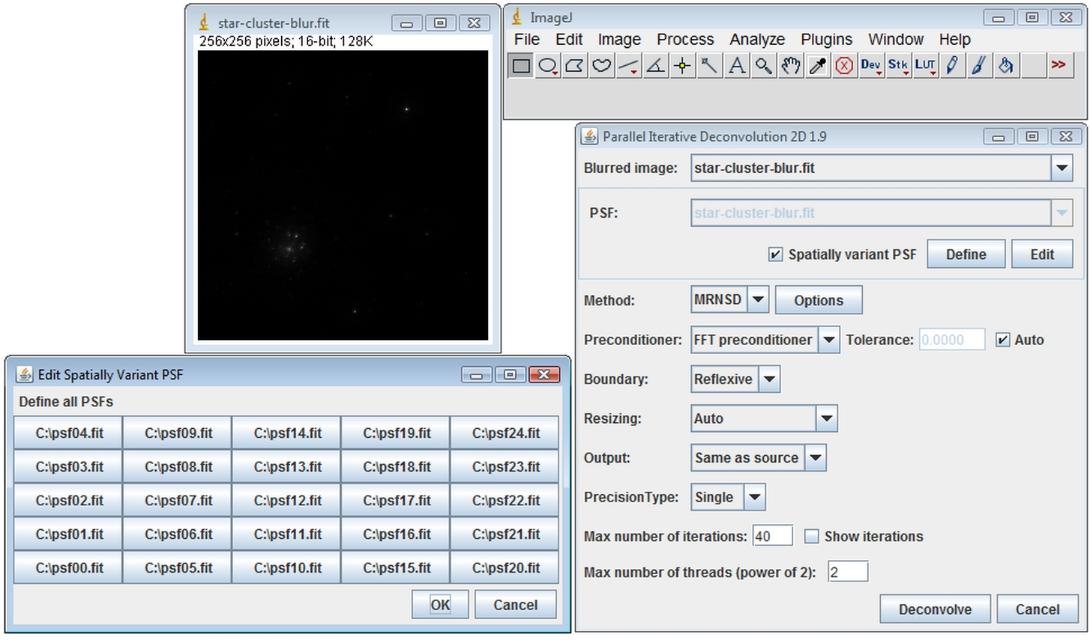Image resolution: width=1090 pixels, height=641 pixels.
Task: Click the C:\psf12.fit button
Action: click(286, 501)
